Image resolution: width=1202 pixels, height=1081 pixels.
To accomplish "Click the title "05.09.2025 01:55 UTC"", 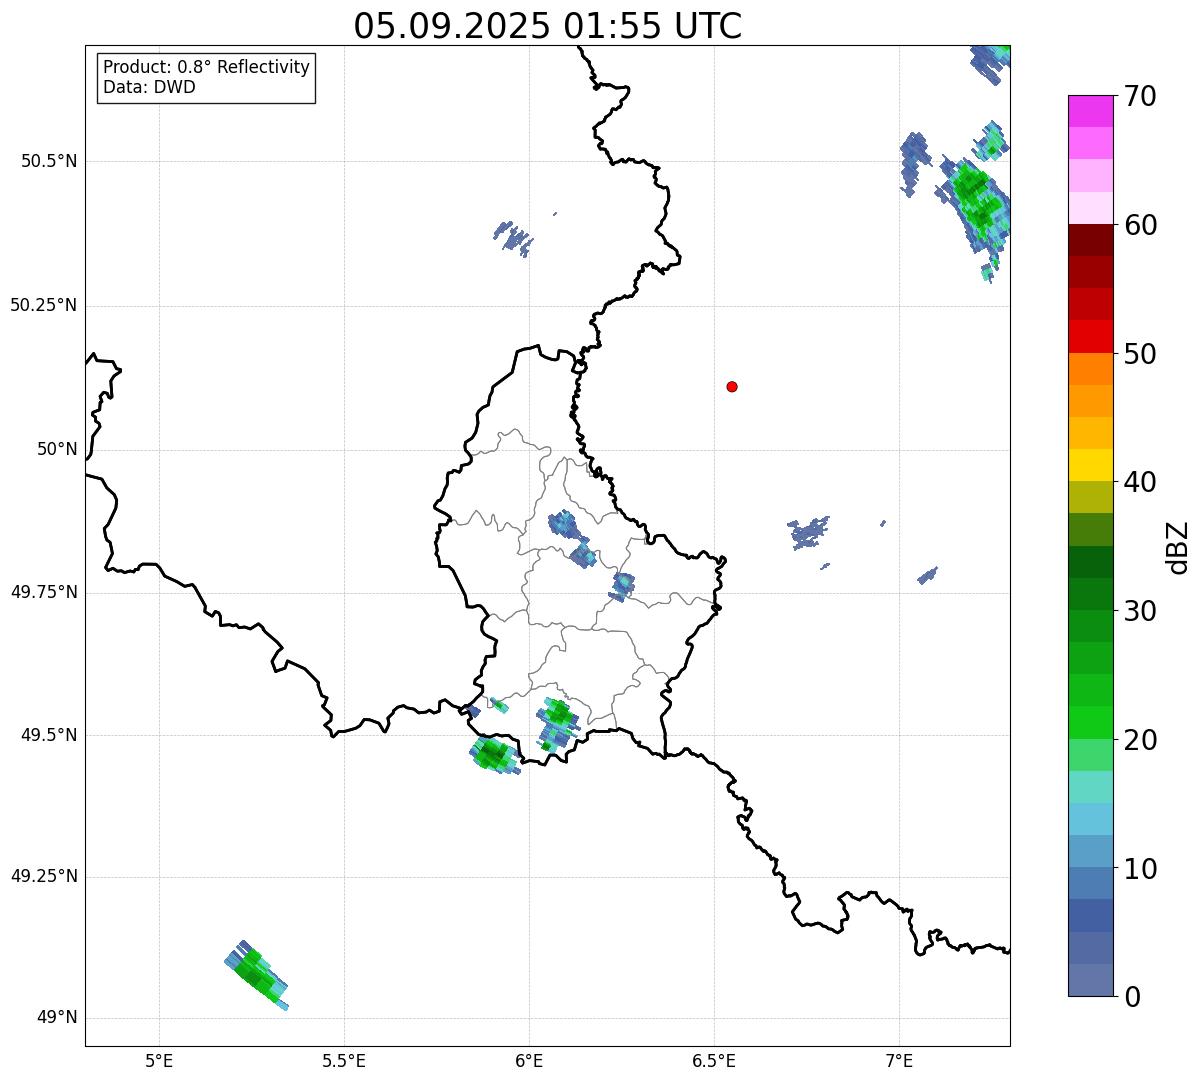I will 548,26.
